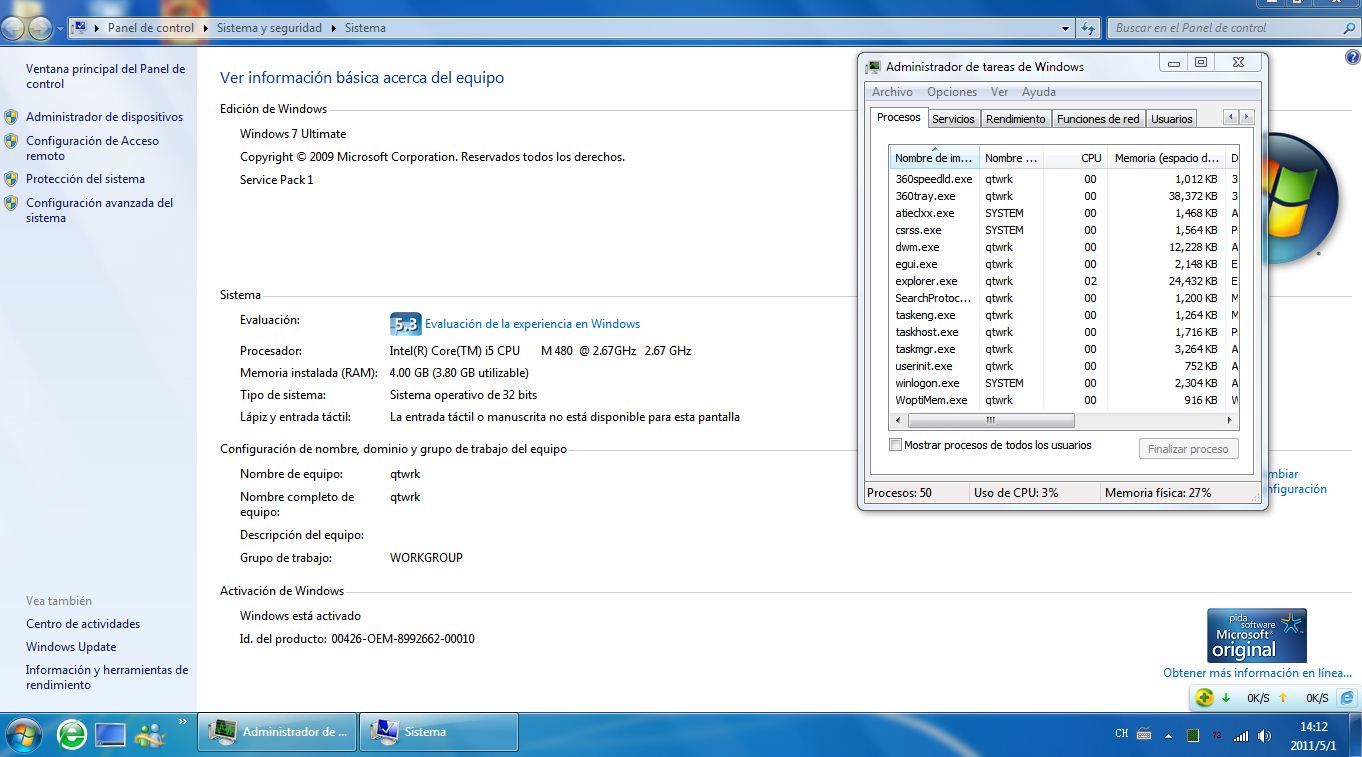Click the Finalizar proceso button
Screen dimensions: 1362x757
(x=1188, y=449)
